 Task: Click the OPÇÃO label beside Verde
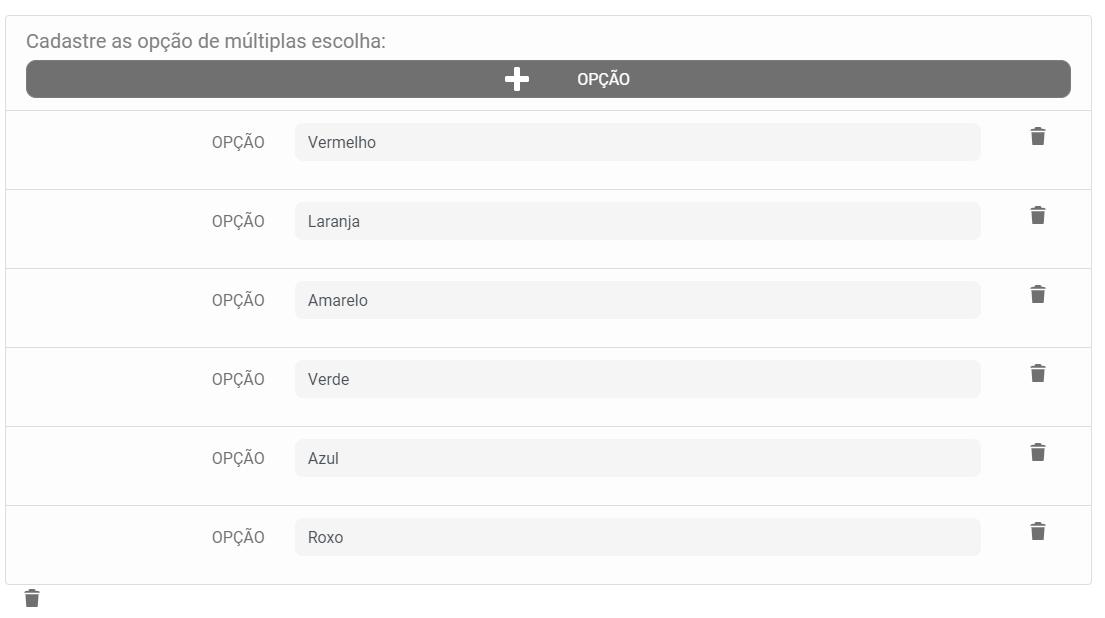(238, 379)
